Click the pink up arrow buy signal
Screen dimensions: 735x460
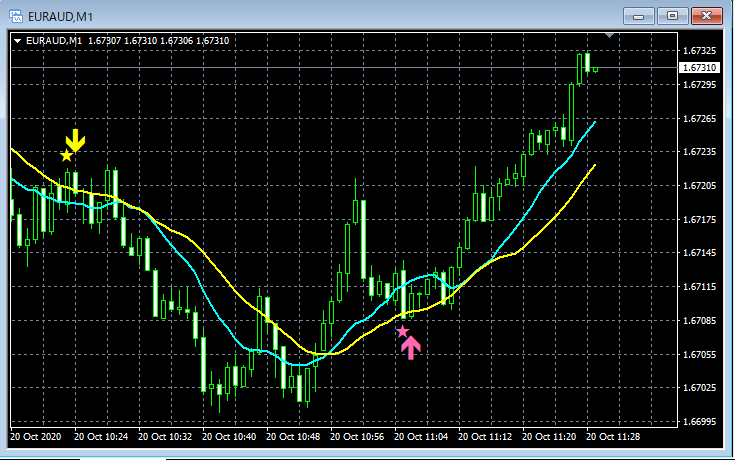point(411,348)
